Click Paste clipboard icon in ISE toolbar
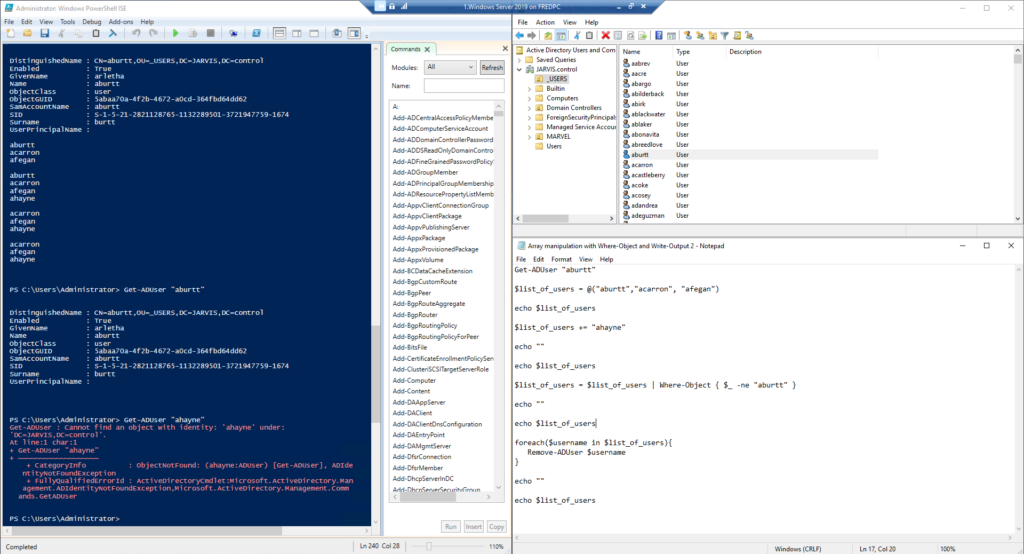This screenshot has width=1024, height=554. click(95, 33)
